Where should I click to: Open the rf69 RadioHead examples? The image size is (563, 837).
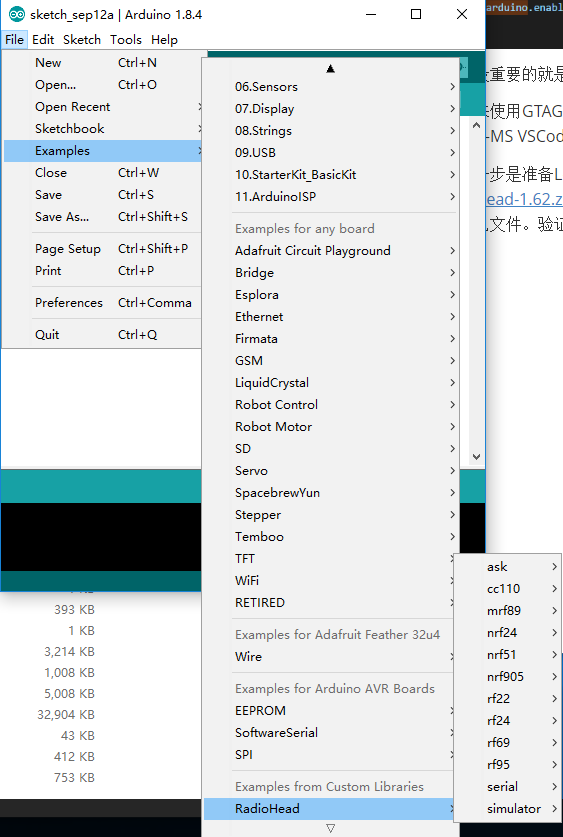508,742
